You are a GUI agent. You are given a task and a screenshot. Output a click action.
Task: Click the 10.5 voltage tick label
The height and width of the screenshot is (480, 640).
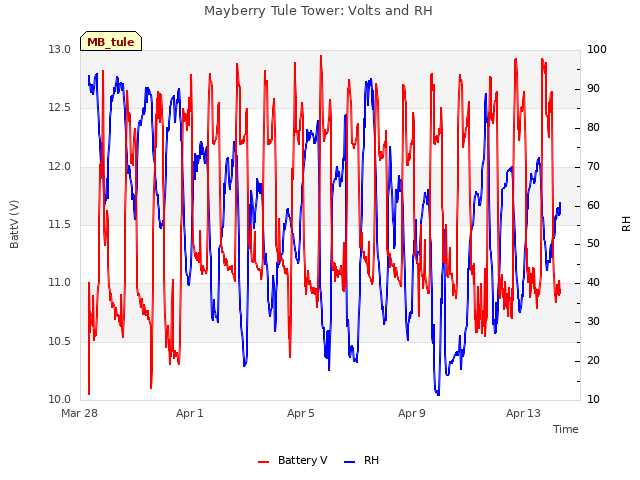tap(60, 342)
